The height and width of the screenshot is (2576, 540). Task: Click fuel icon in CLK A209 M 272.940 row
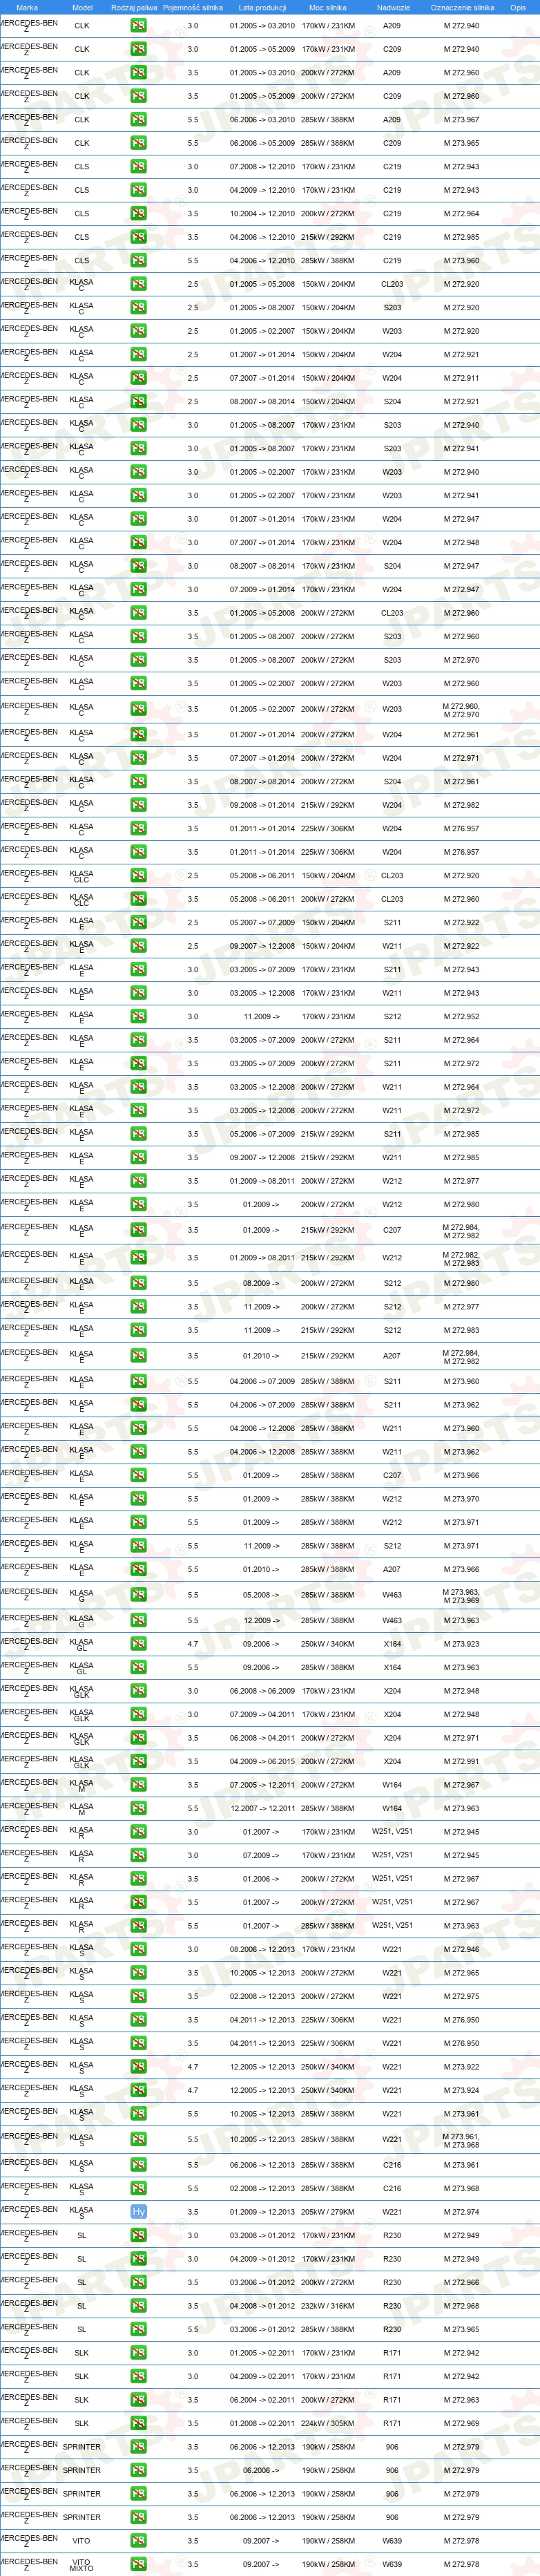pos(138,25)
